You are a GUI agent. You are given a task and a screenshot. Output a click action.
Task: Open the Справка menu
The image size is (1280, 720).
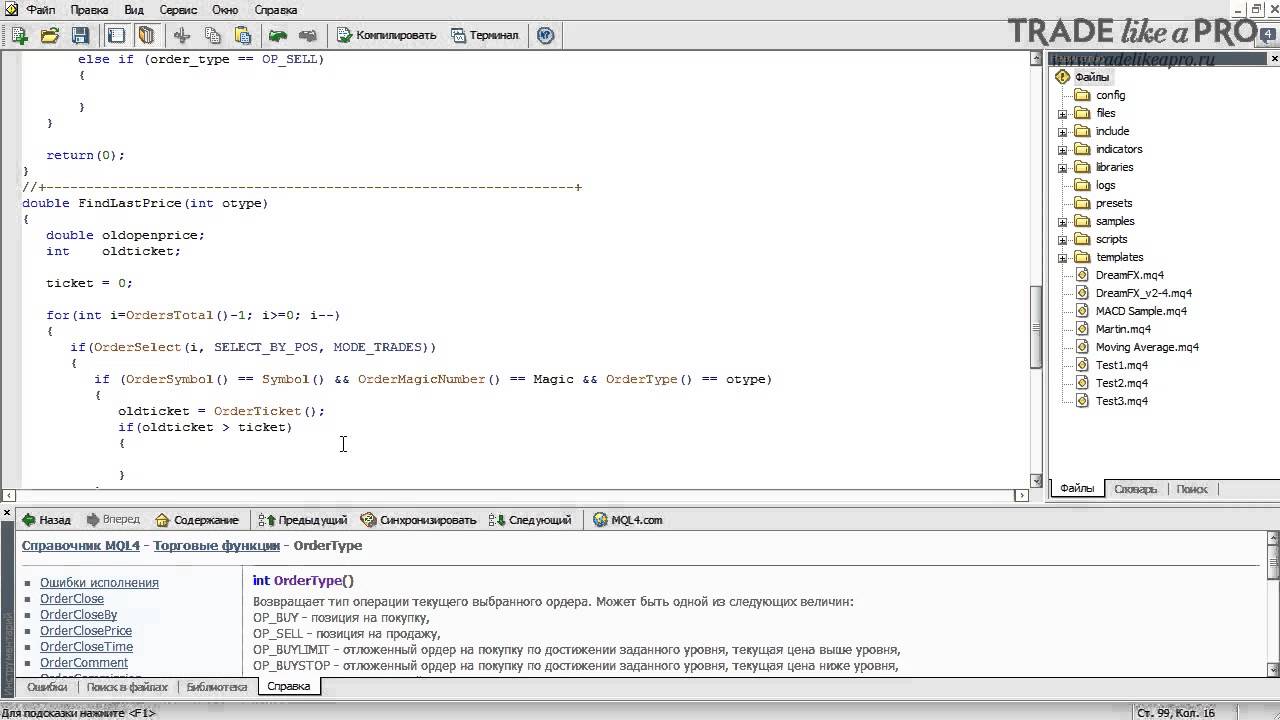276,9
